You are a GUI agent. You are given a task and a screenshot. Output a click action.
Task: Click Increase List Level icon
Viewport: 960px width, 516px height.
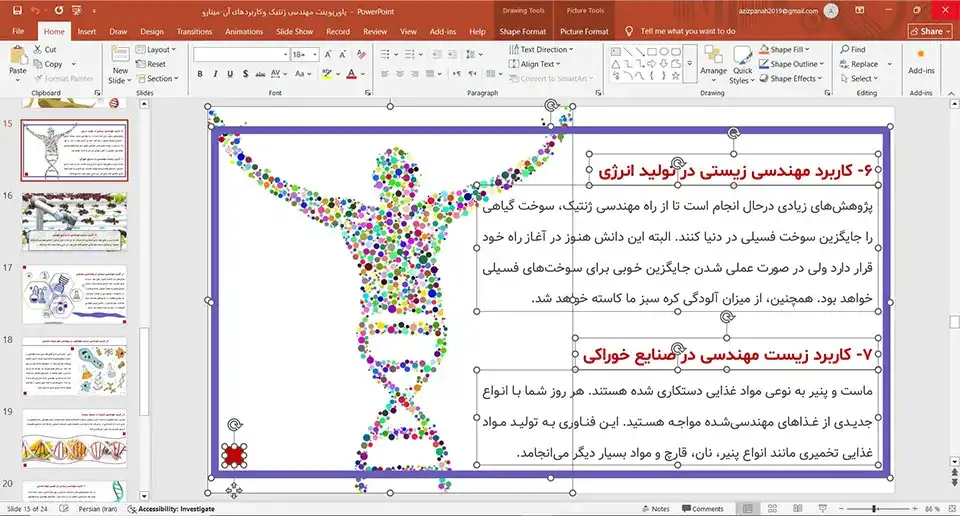[452, 54]
